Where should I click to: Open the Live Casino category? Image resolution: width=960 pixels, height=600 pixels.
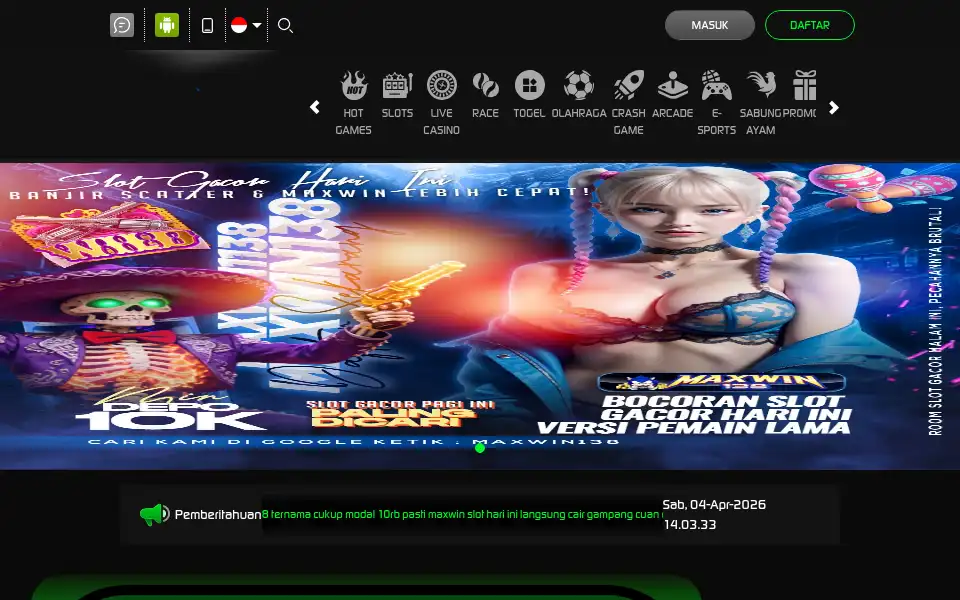(441, 103)
